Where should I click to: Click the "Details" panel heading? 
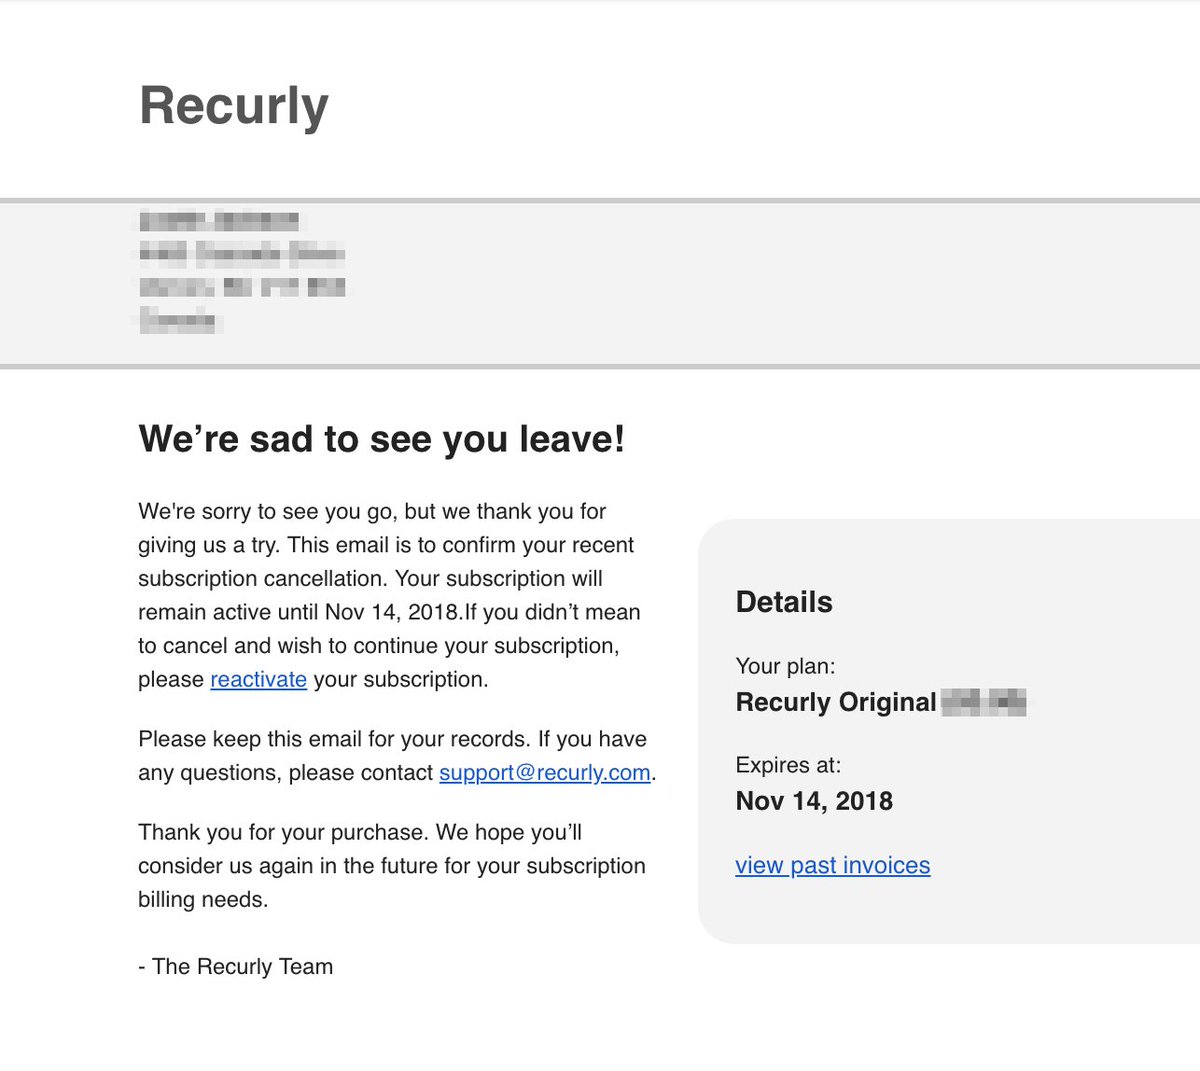click(784, 602)
